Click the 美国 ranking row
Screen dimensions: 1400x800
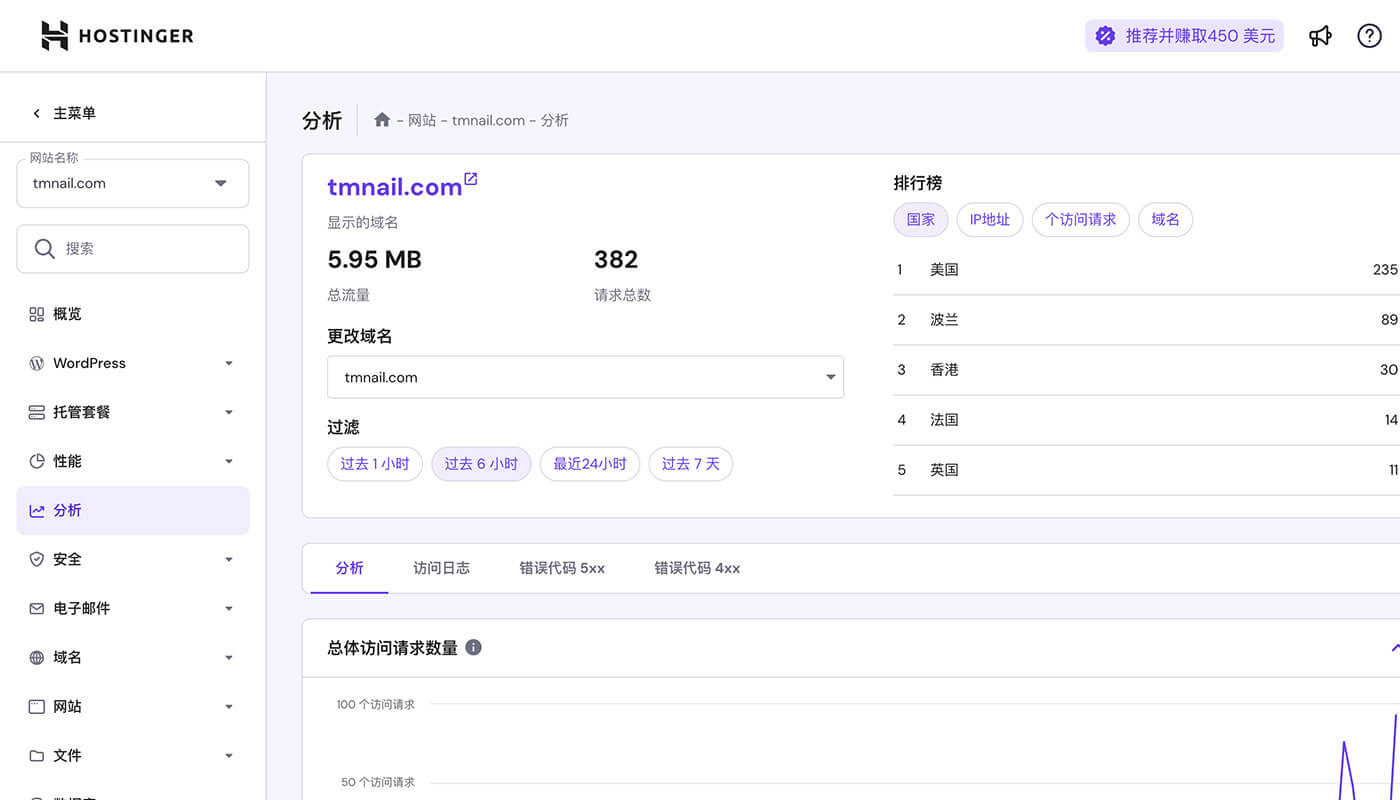coord(1146,270)
